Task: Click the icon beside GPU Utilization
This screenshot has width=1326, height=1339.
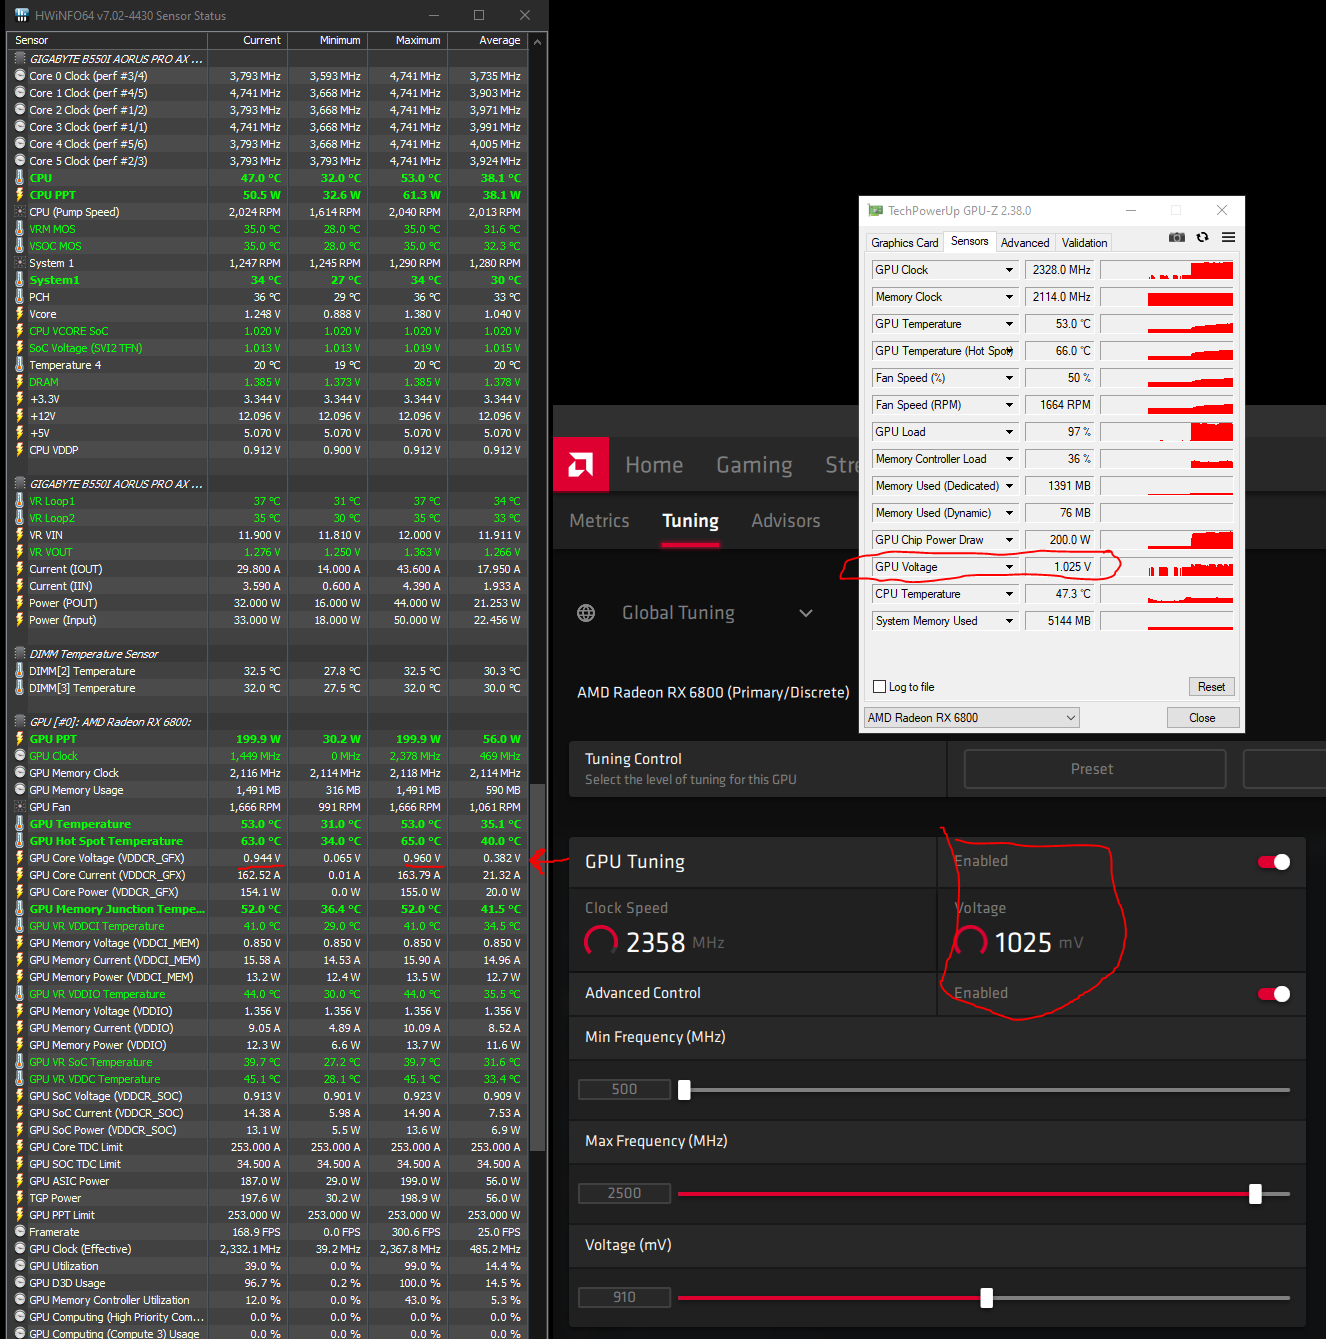Action: (20, 1266)
